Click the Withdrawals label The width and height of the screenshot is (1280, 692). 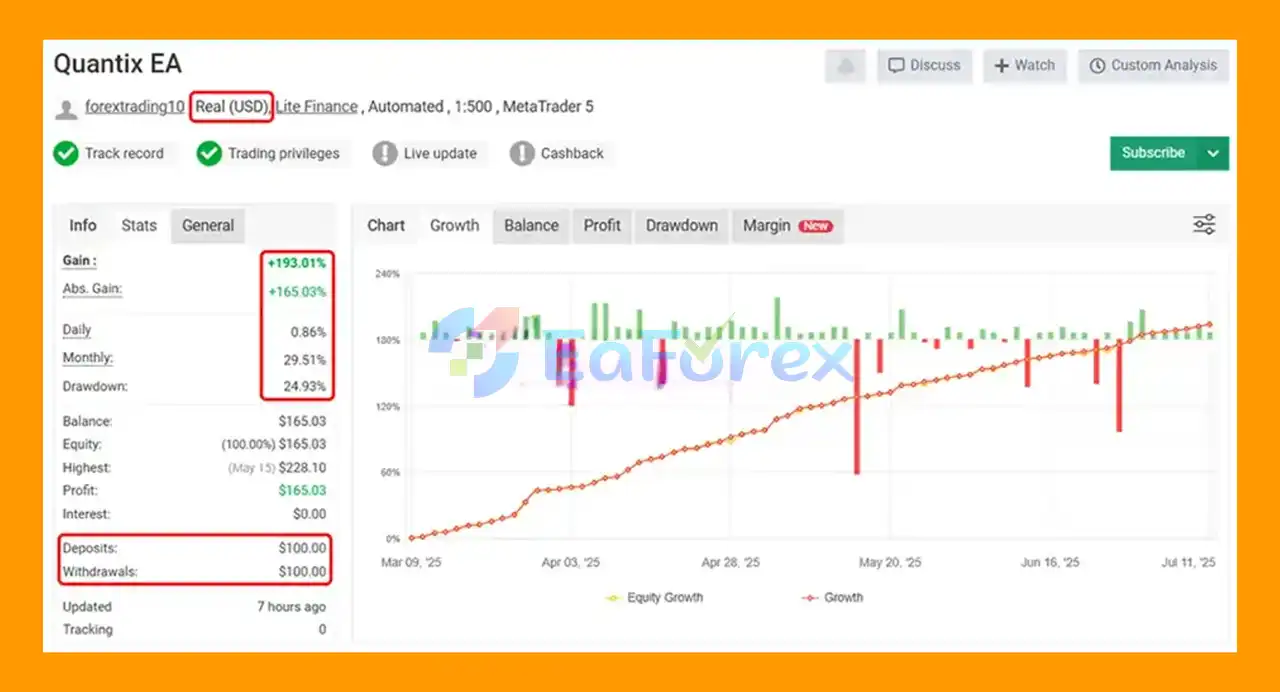pyautogui.click(x=100, y=572)
